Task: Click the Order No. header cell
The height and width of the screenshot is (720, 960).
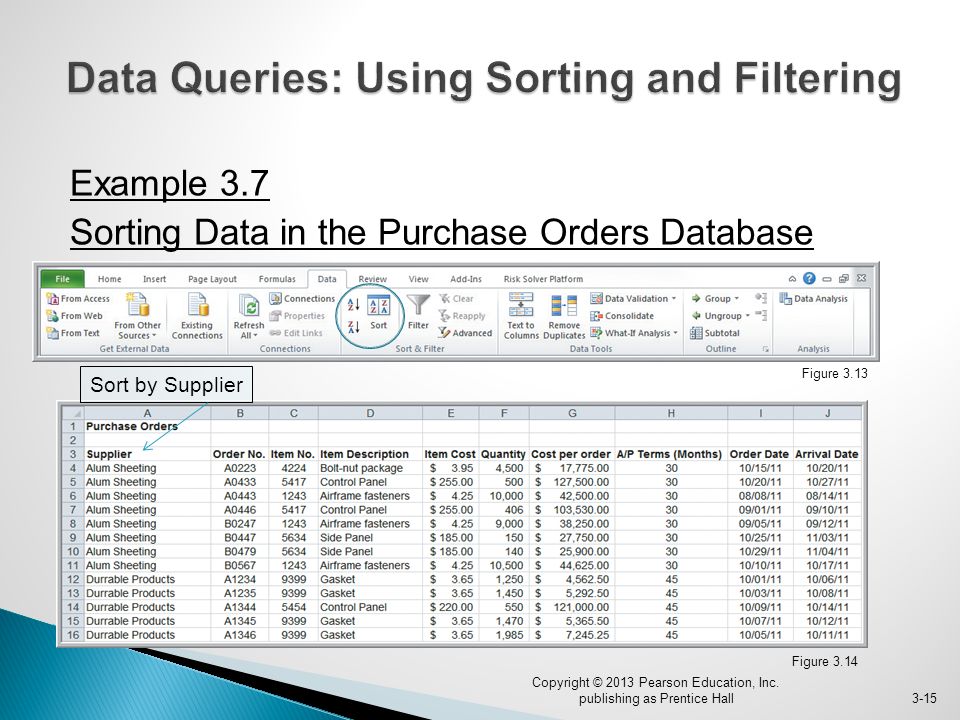Action: point(239,454)
